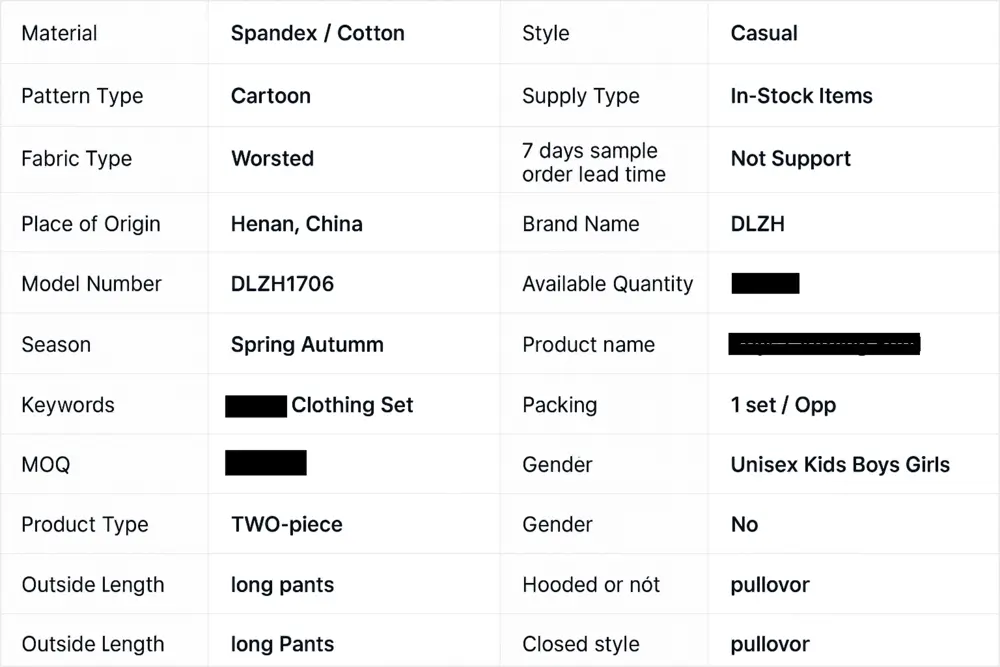The image size is (1000, 667).
Task: Select the 1 set / Opp packing value
Action: (x=783, y=405)
